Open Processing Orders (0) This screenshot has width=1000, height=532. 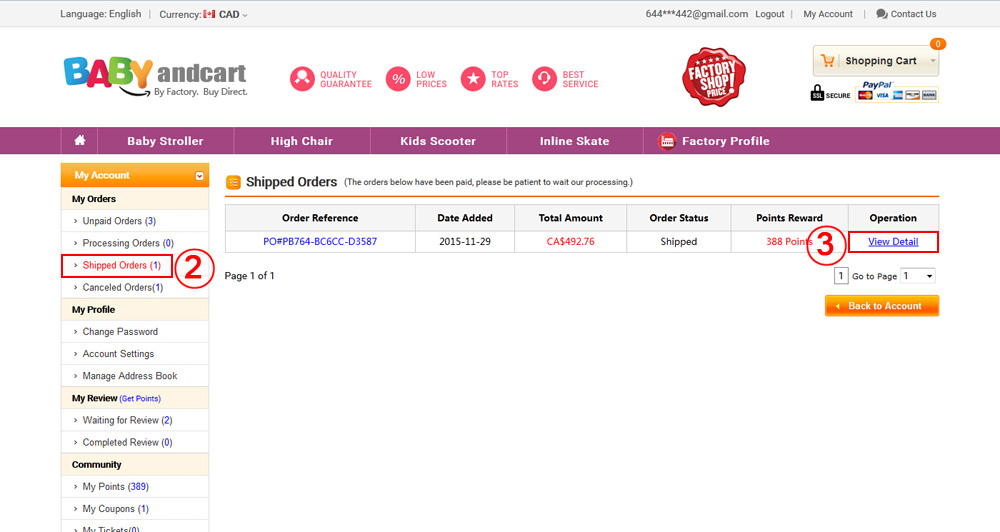[x=128, y=243]
